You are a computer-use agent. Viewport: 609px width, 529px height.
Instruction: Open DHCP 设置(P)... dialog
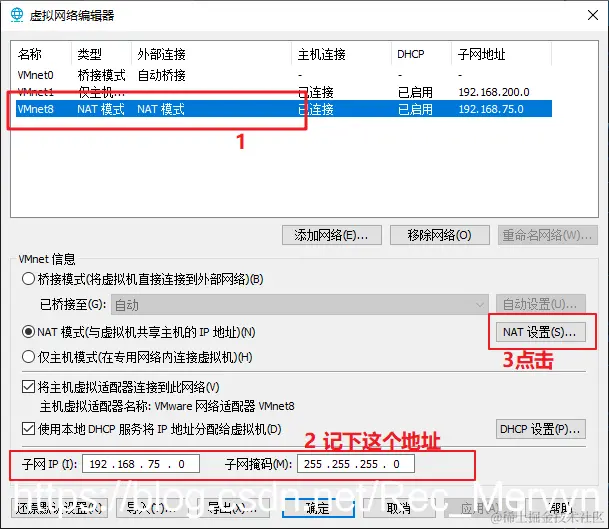click(x=541, y=429)
